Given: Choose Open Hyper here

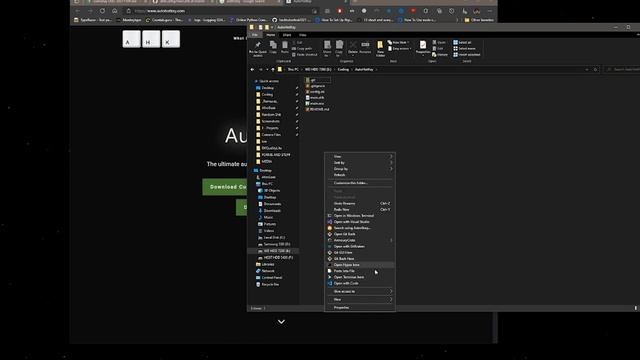Looking at the screenshot, I should [360, 265].
